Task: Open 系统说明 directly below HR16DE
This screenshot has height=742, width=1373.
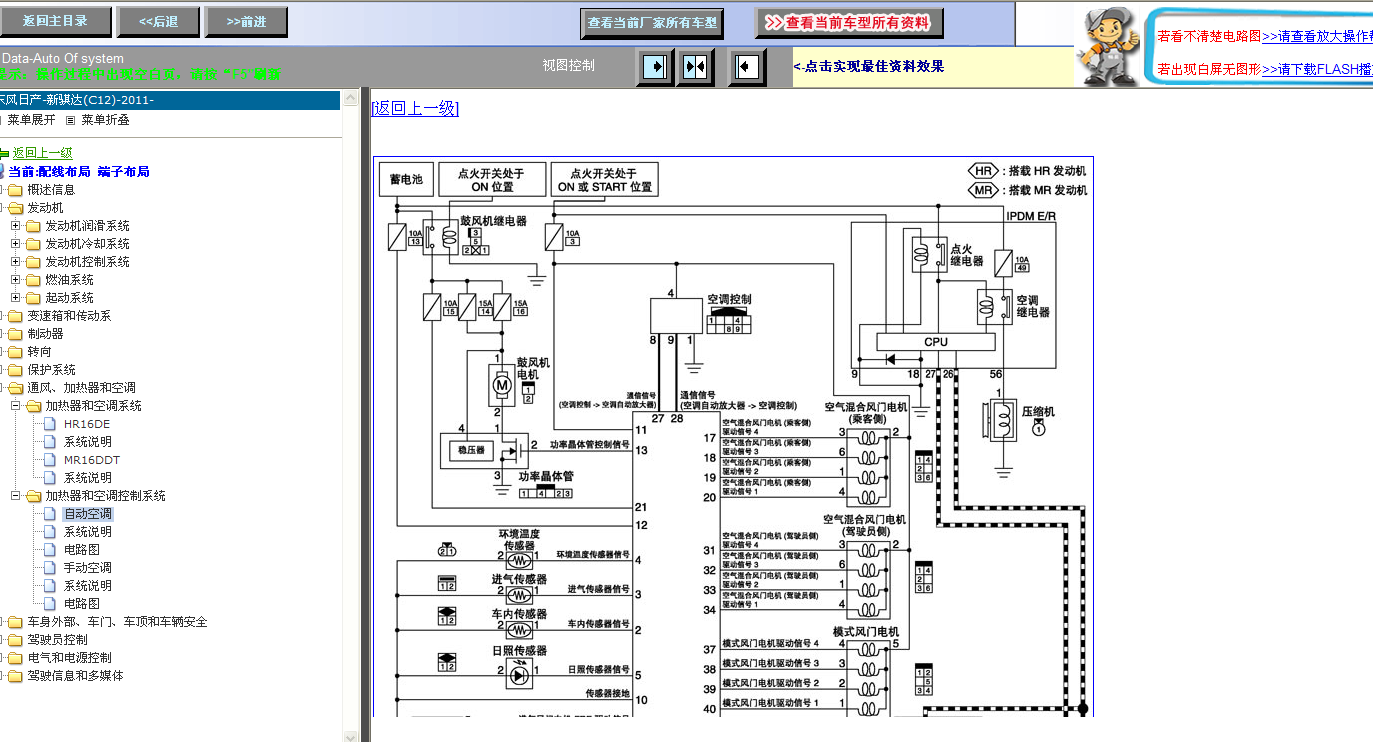Action: 88,442
